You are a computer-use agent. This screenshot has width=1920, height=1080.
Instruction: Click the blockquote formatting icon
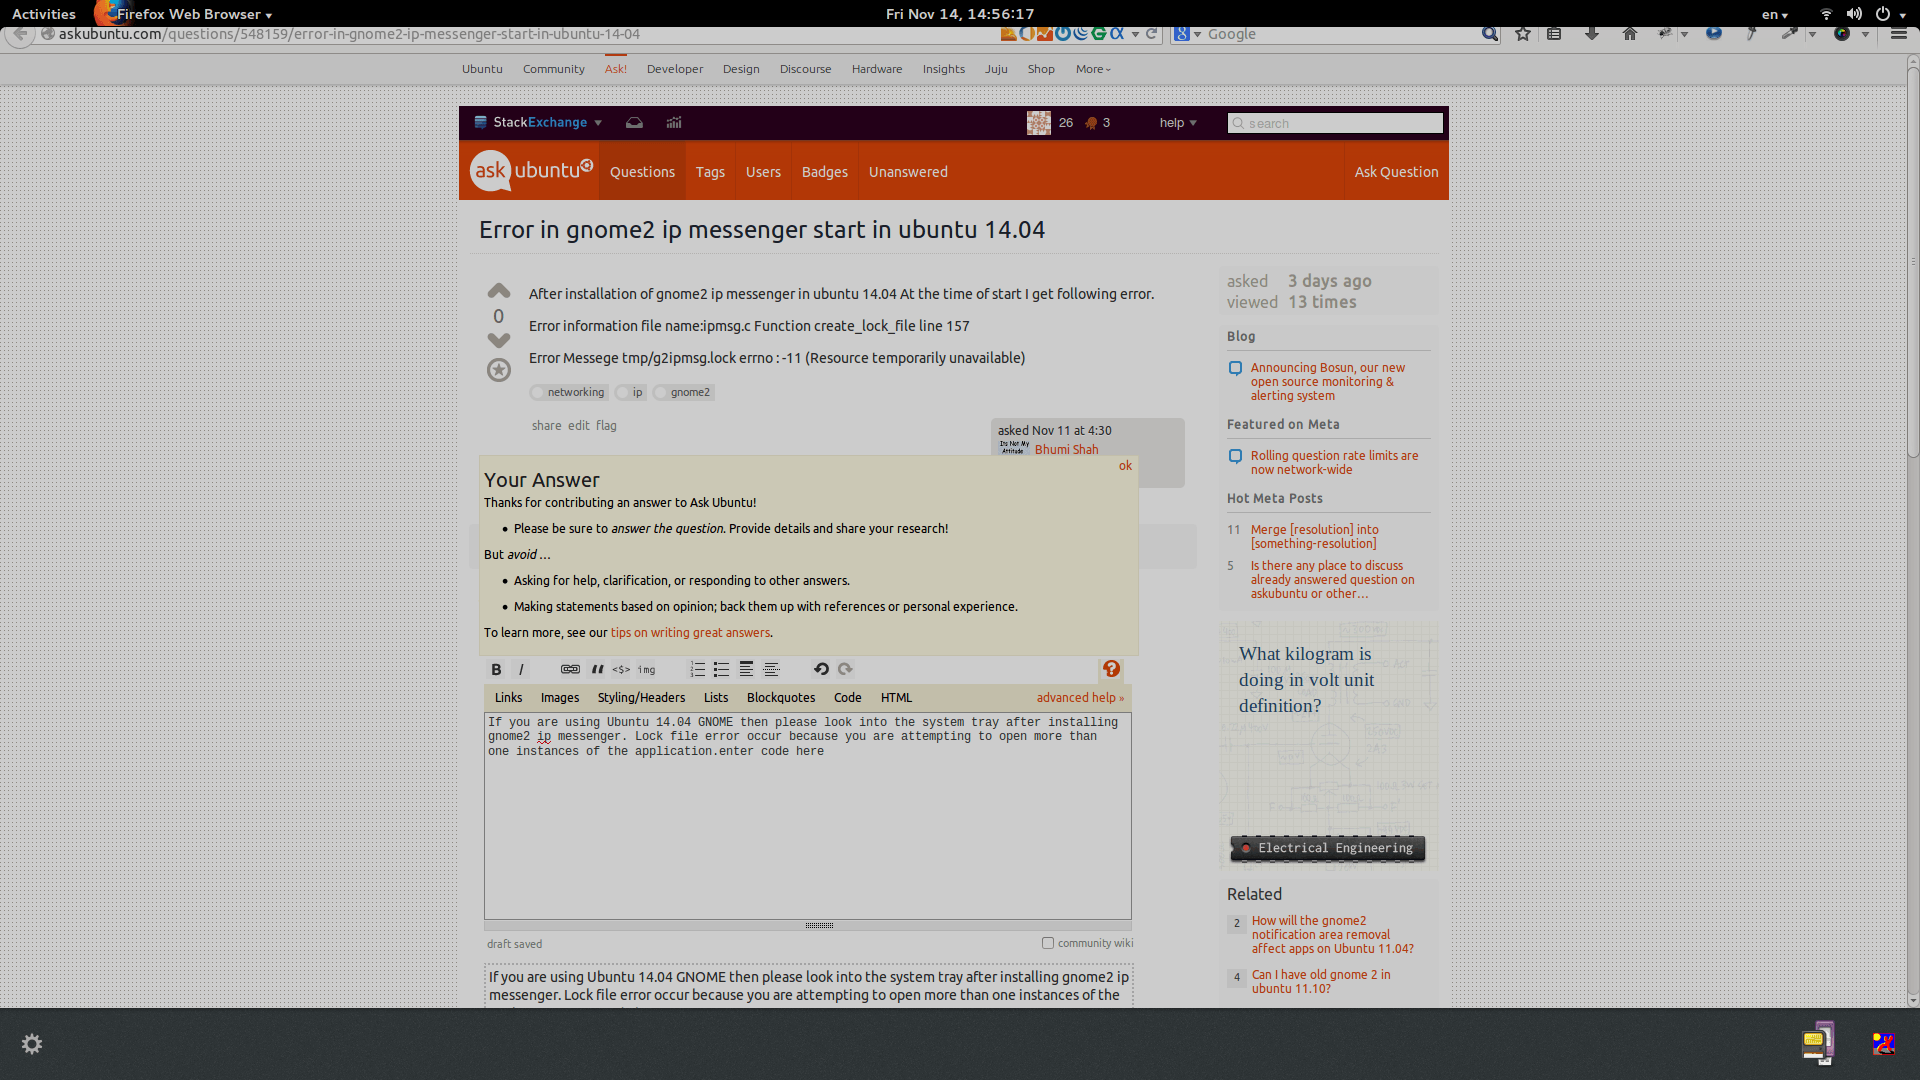click(x=596, y=670)
